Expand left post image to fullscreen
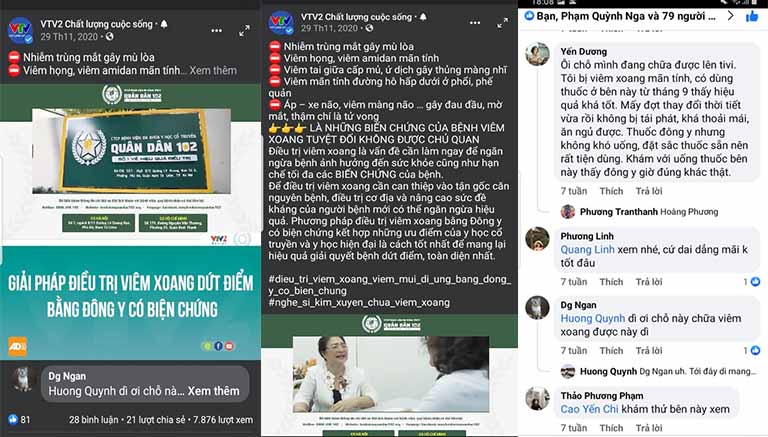Viewport: 768px width, 437px height. point(244,31)
